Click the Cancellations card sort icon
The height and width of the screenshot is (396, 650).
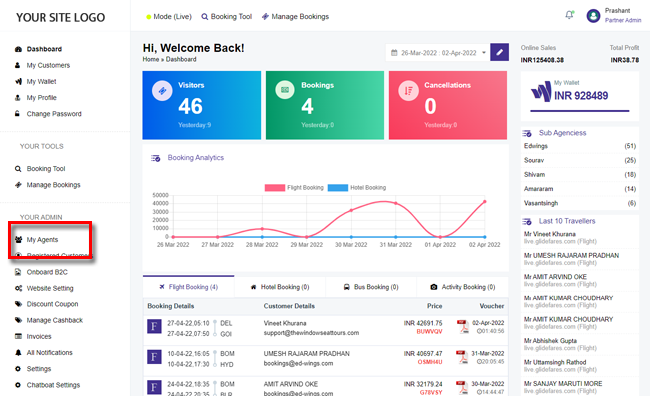click(408, 90)
